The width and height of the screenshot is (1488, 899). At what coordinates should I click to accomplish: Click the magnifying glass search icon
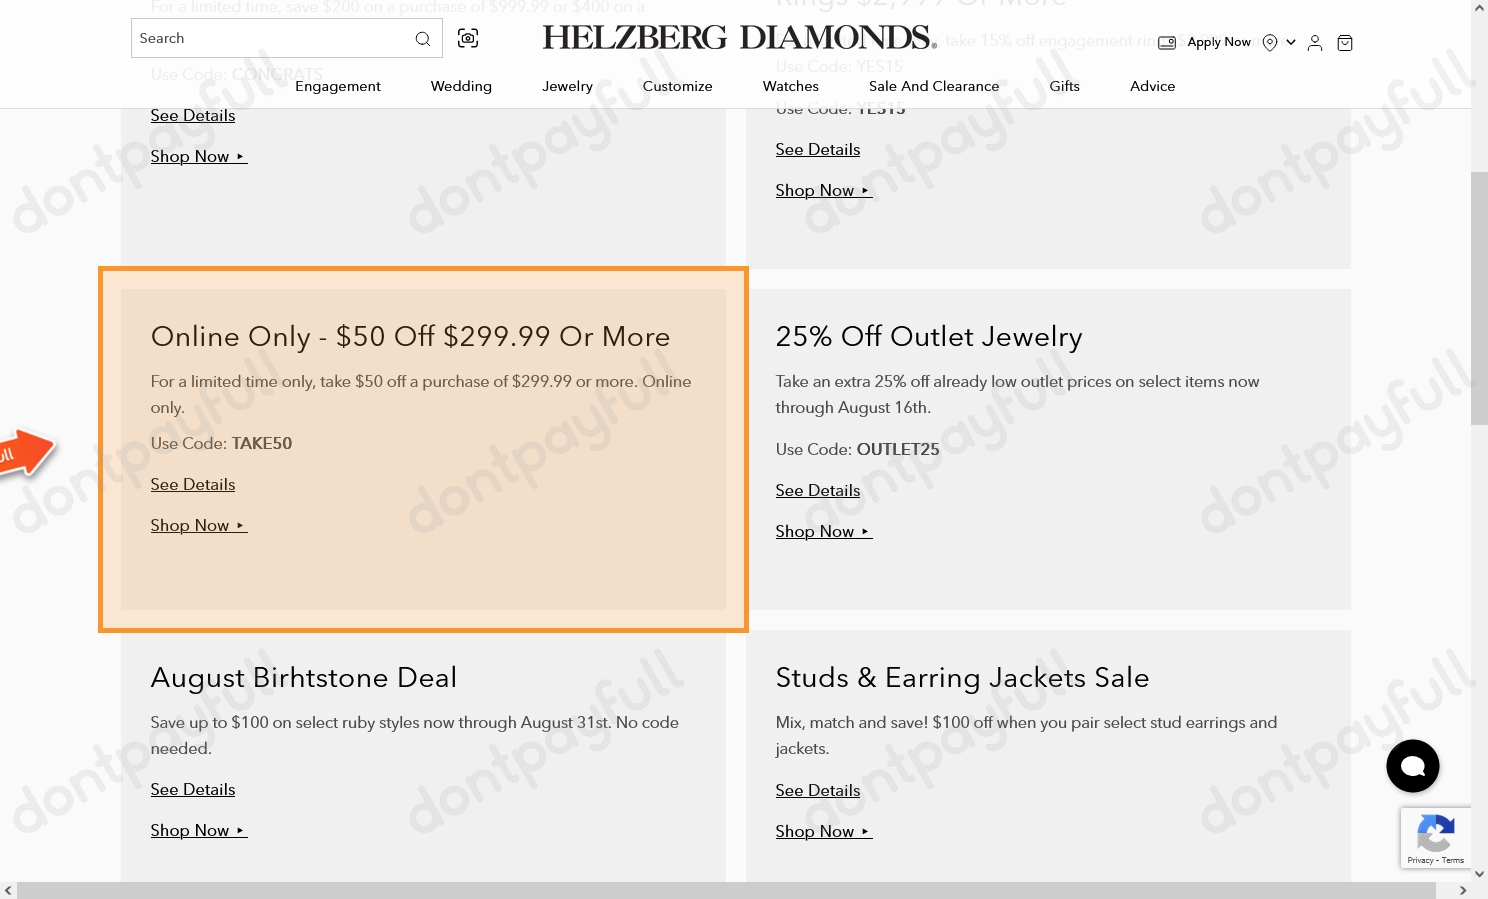point(423,38)
